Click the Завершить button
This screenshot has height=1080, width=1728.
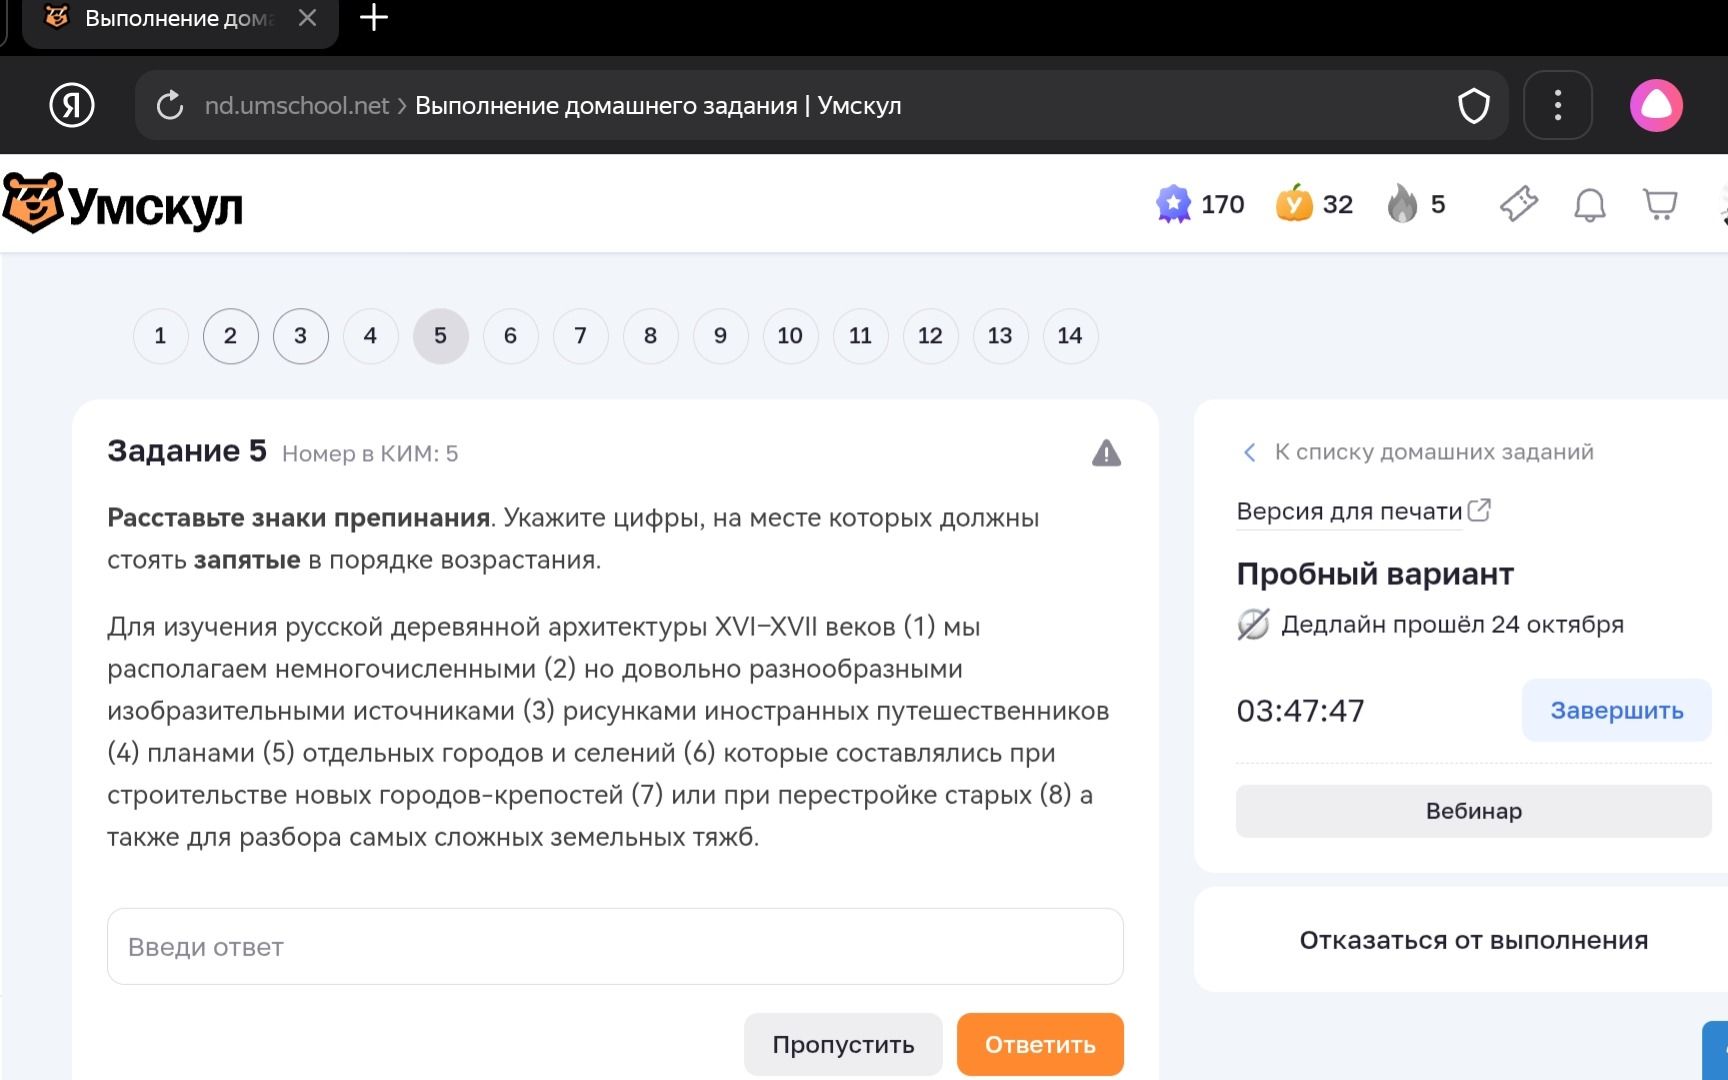point(1616,710)
